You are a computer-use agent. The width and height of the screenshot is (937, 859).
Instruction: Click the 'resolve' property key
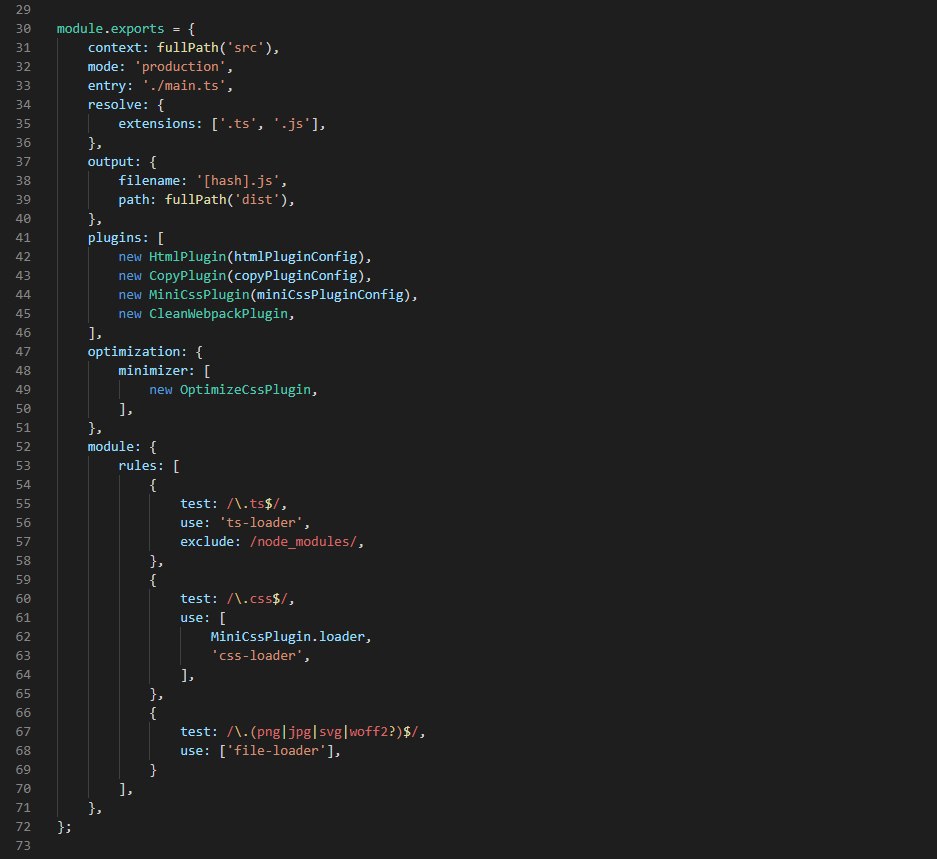tap(115, 105)
